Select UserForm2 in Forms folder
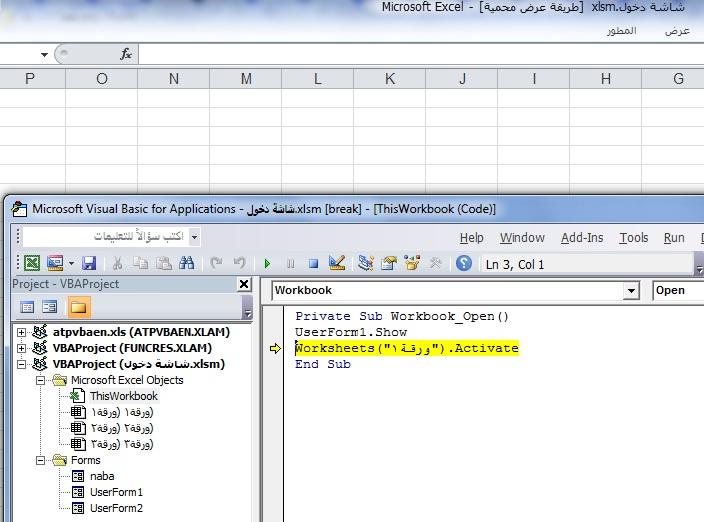The width and height of the screenshot is (704, 522). click(116, 509)
